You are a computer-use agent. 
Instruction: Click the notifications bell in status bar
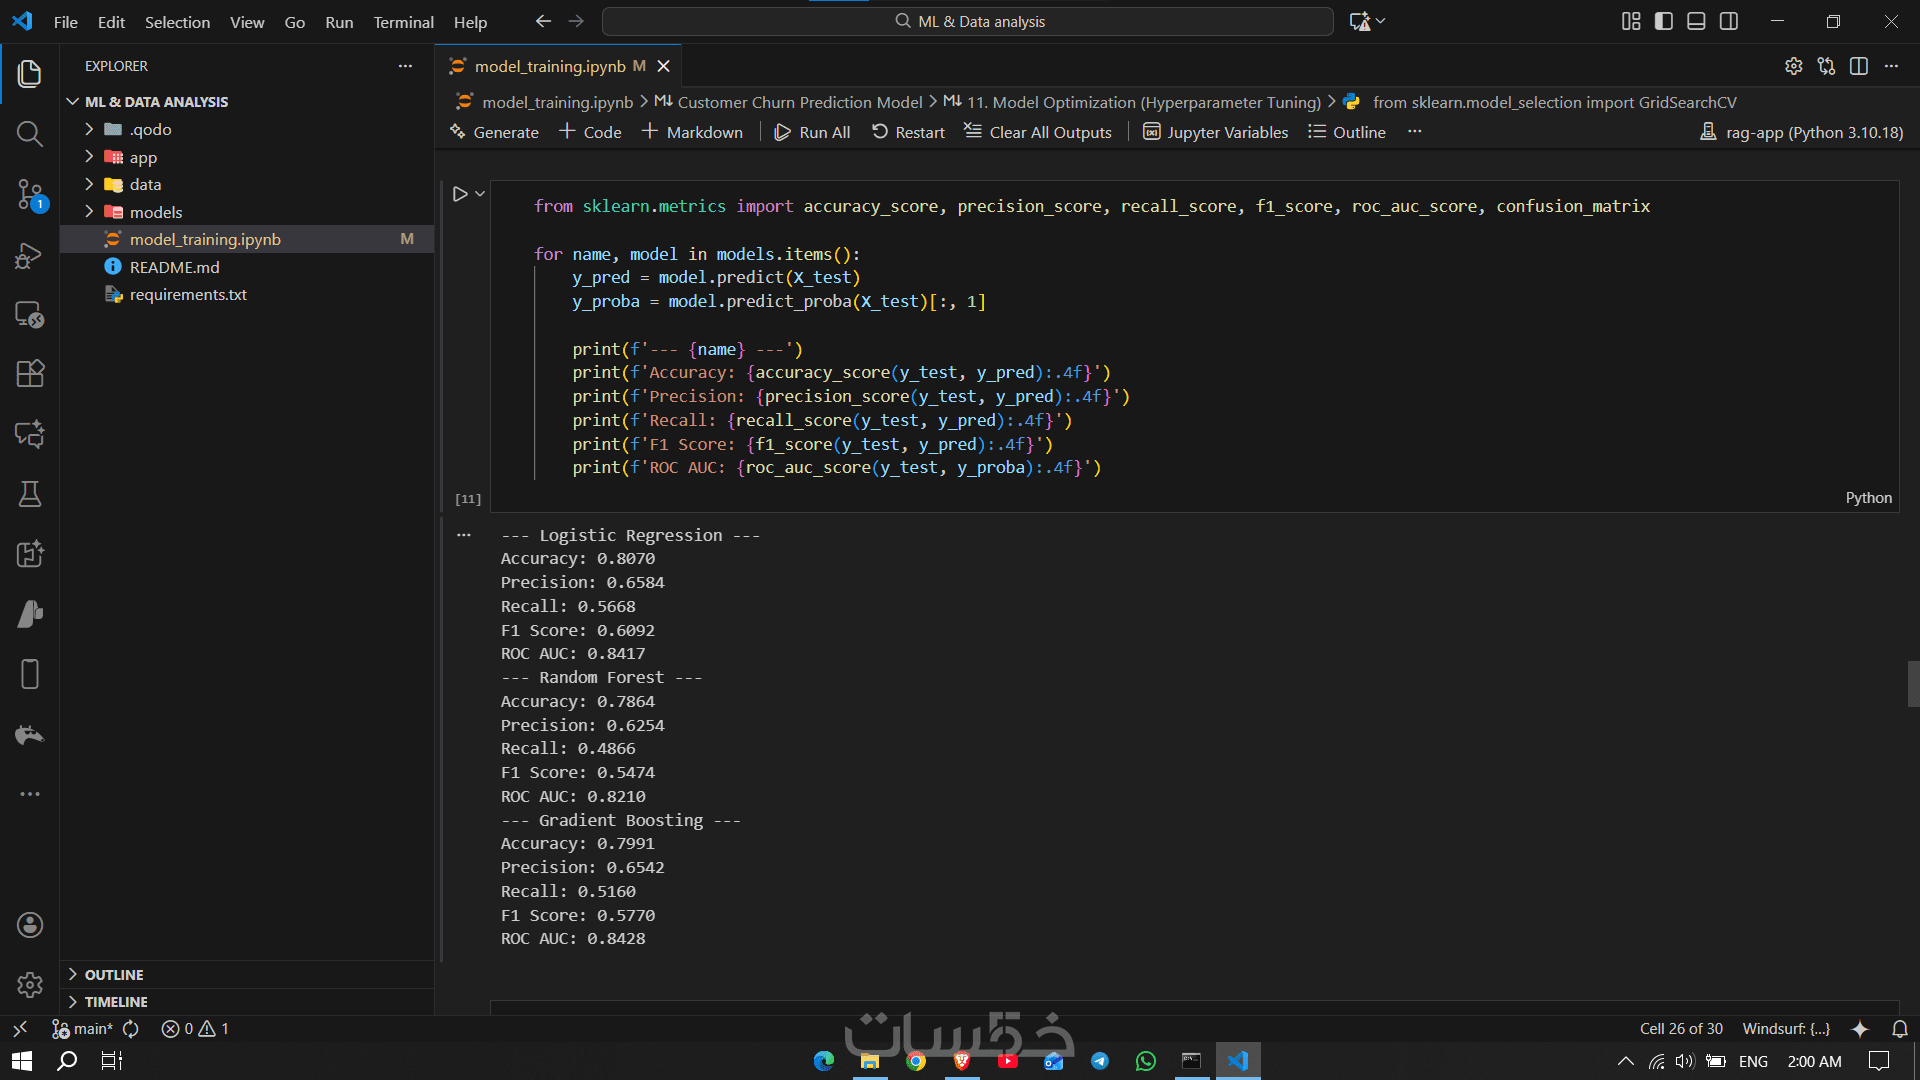point(1900,1029)
